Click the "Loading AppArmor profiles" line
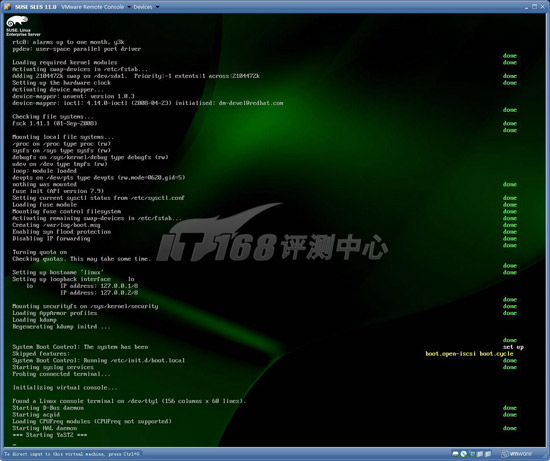 point(55,313)
